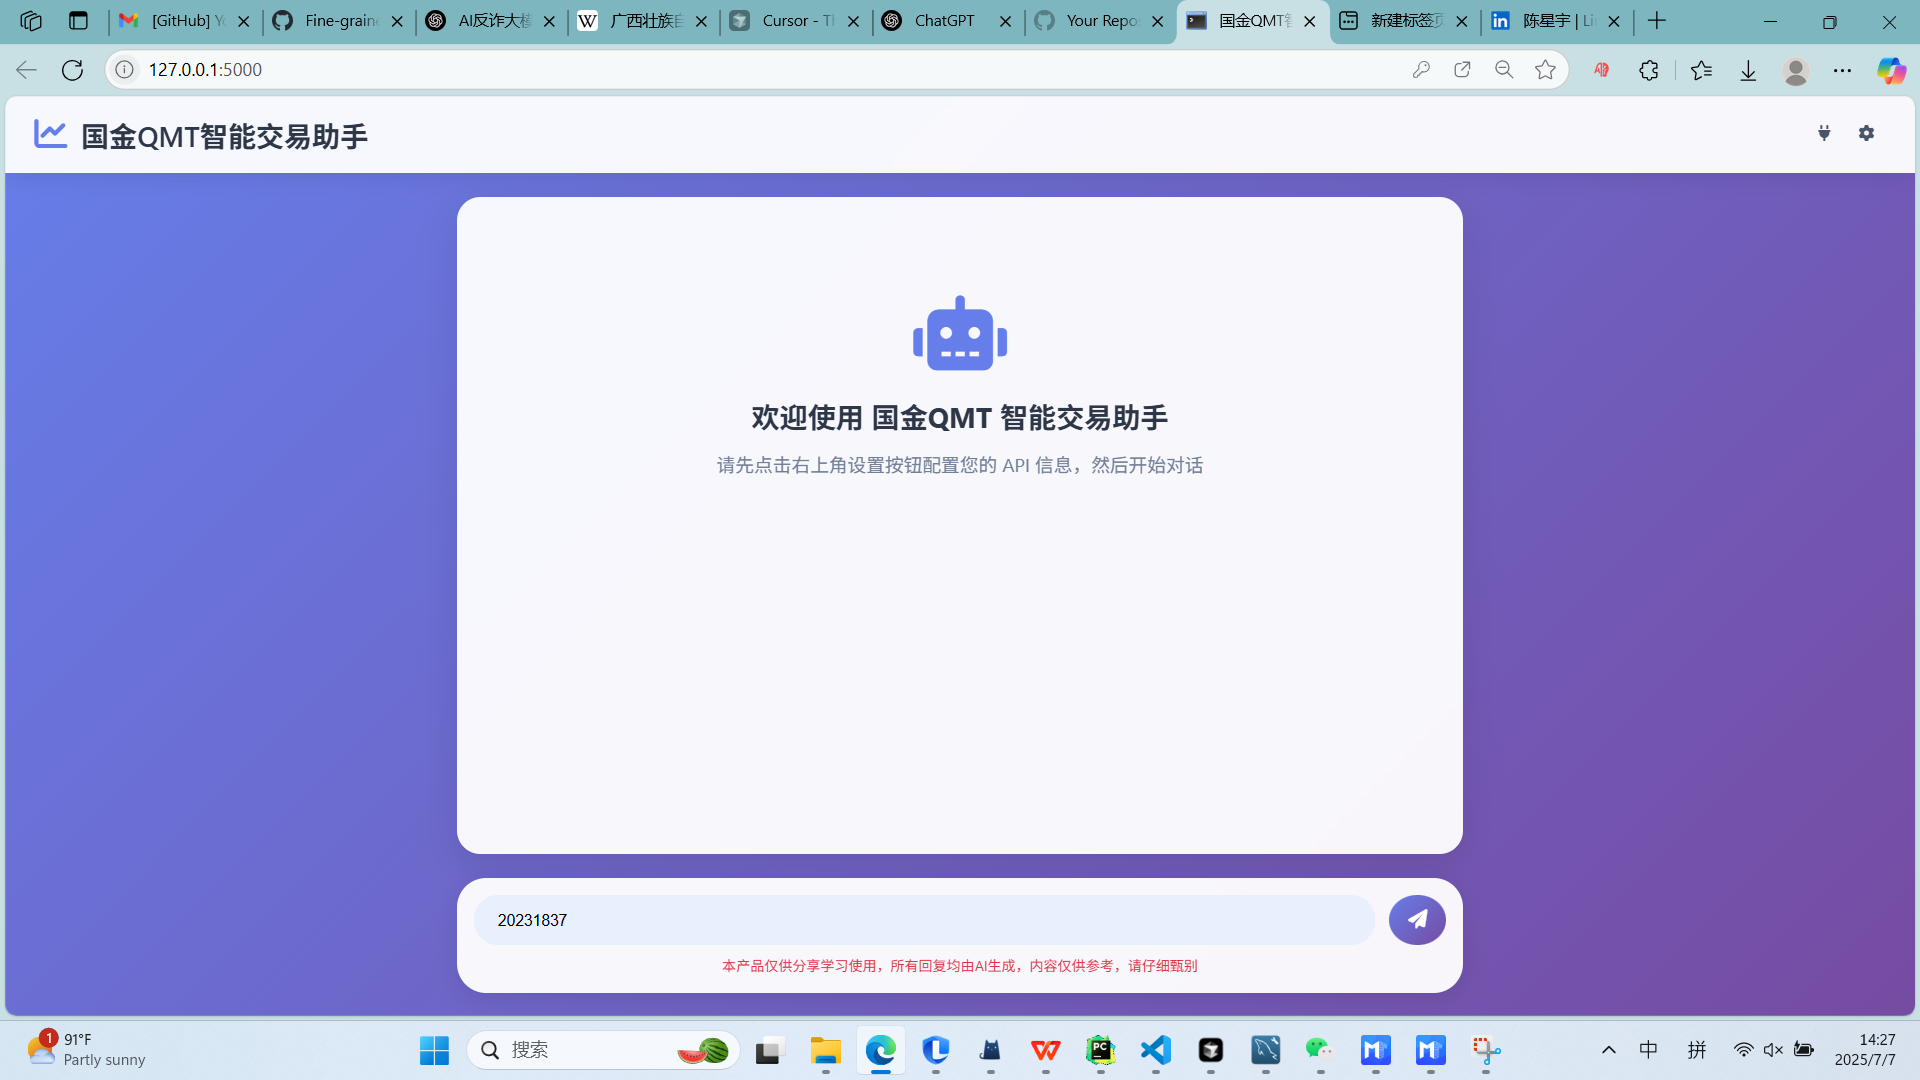Toggle the favorites star in address bar
The image size is (1920, 1080).
tap(1546, 70)
